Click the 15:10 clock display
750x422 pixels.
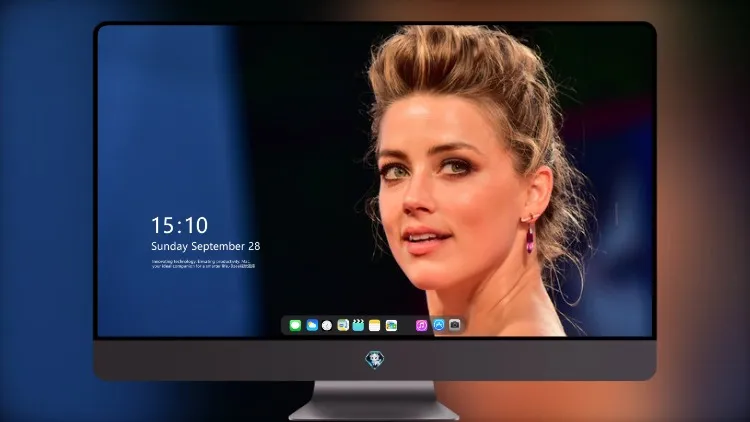179,225
